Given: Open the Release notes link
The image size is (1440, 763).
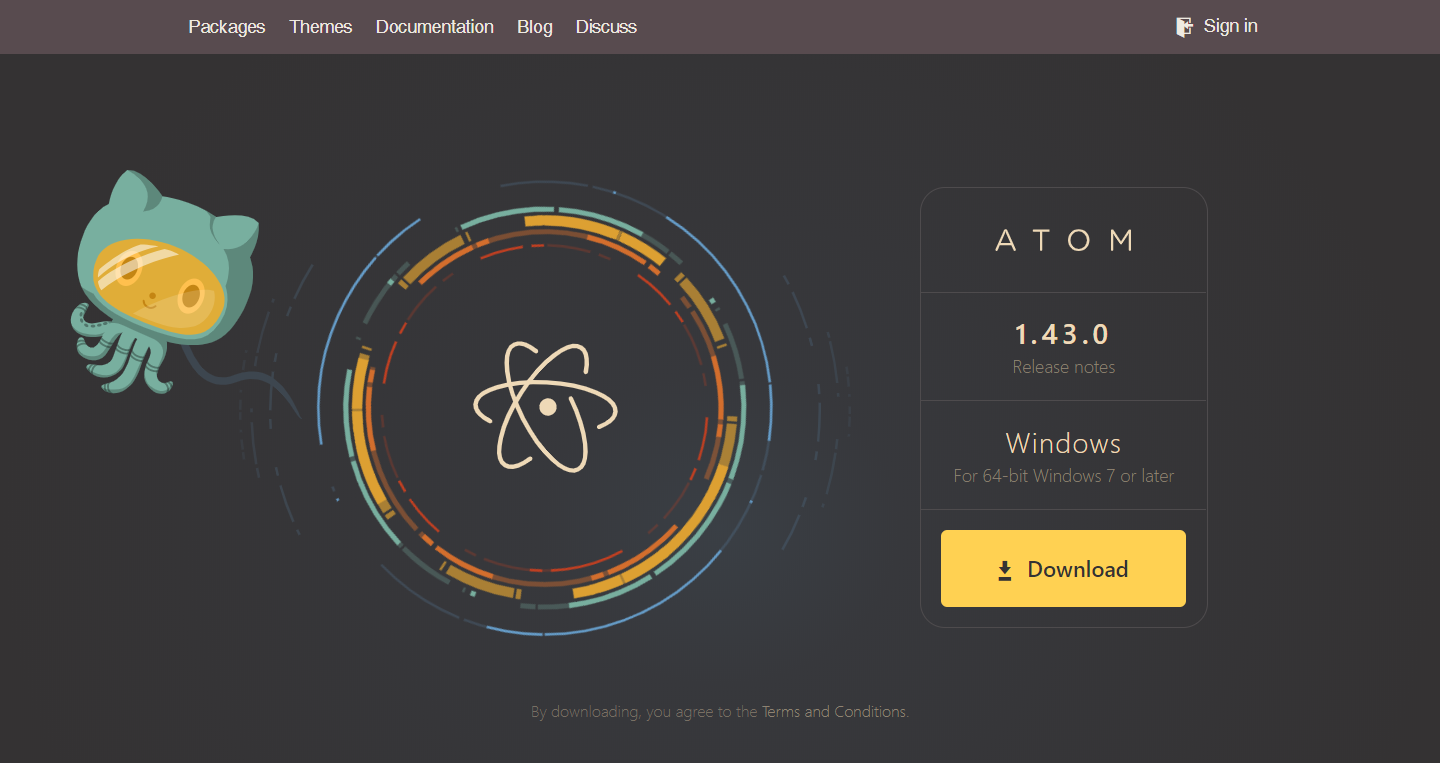Looking at the screenshot, I should tap(1063, 367).
